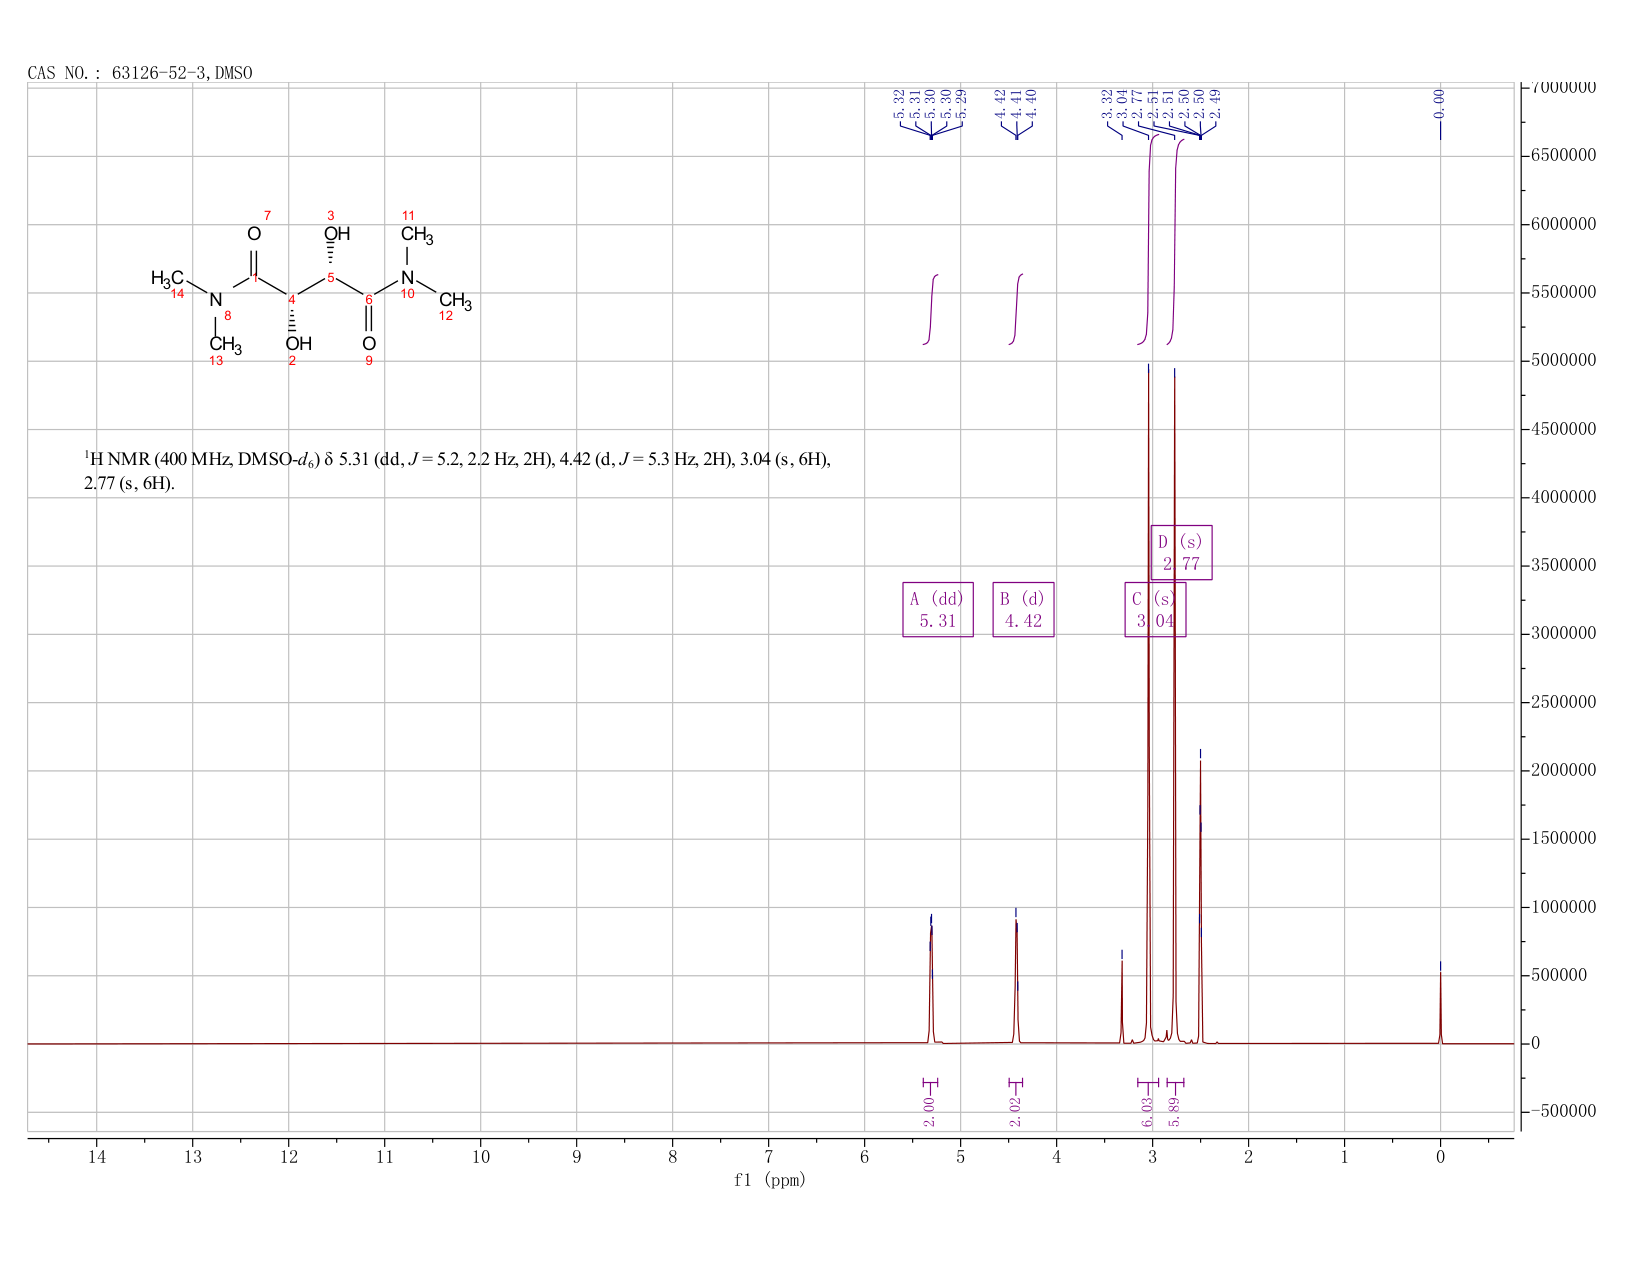
Task: Click the DMSO solvent peak near 2.50 ppm
Action: tap(1200, 900)
